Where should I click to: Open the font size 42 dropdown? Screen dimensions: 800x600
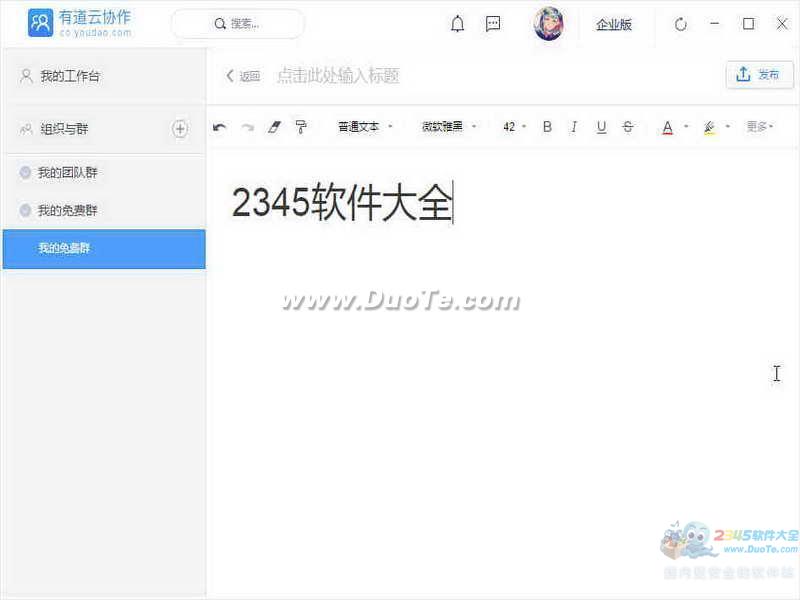[x=514, y=127]
